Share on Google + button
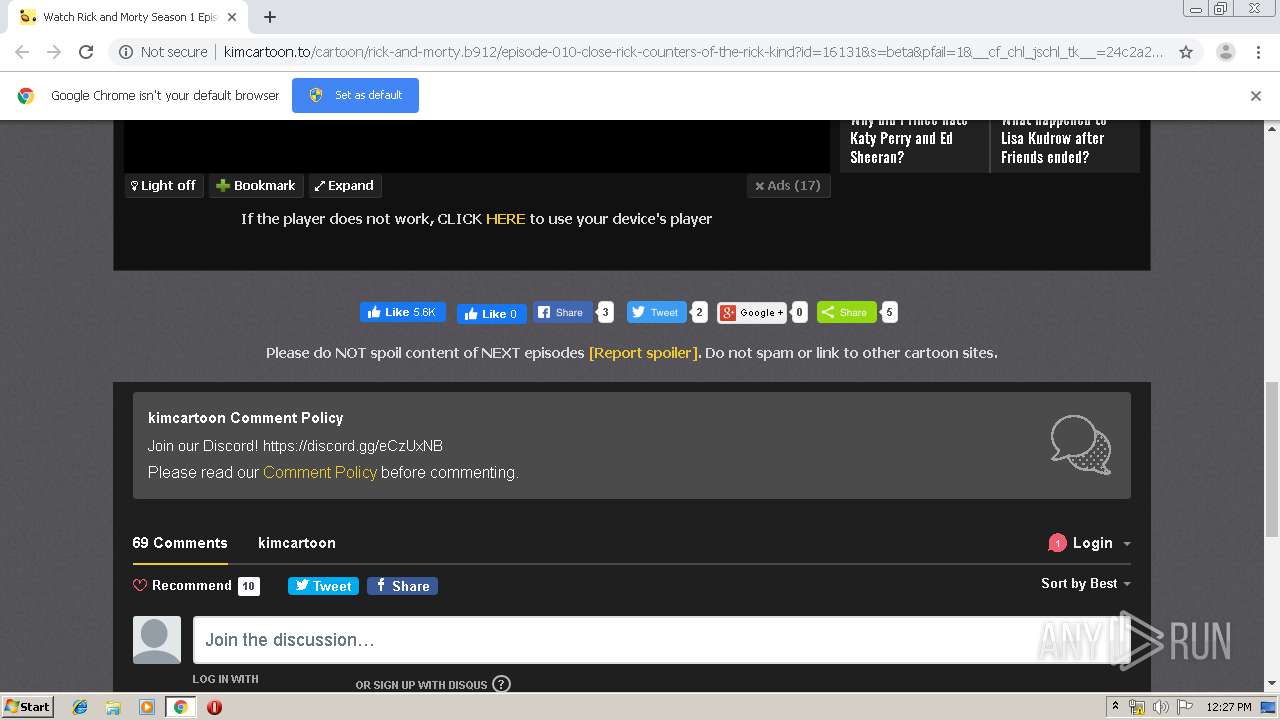 tap(753, 312)
